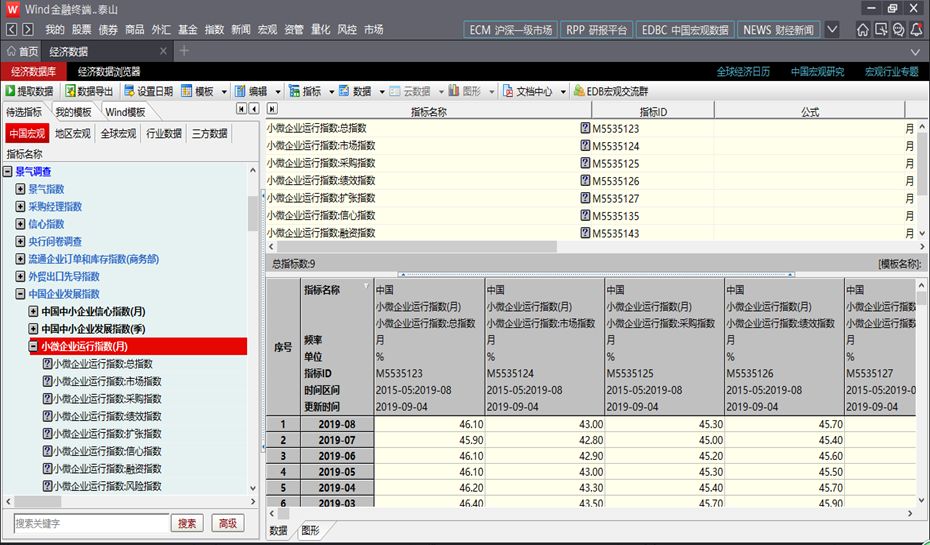Expand the 景气指数 tree node

click(x=20, y=189)
